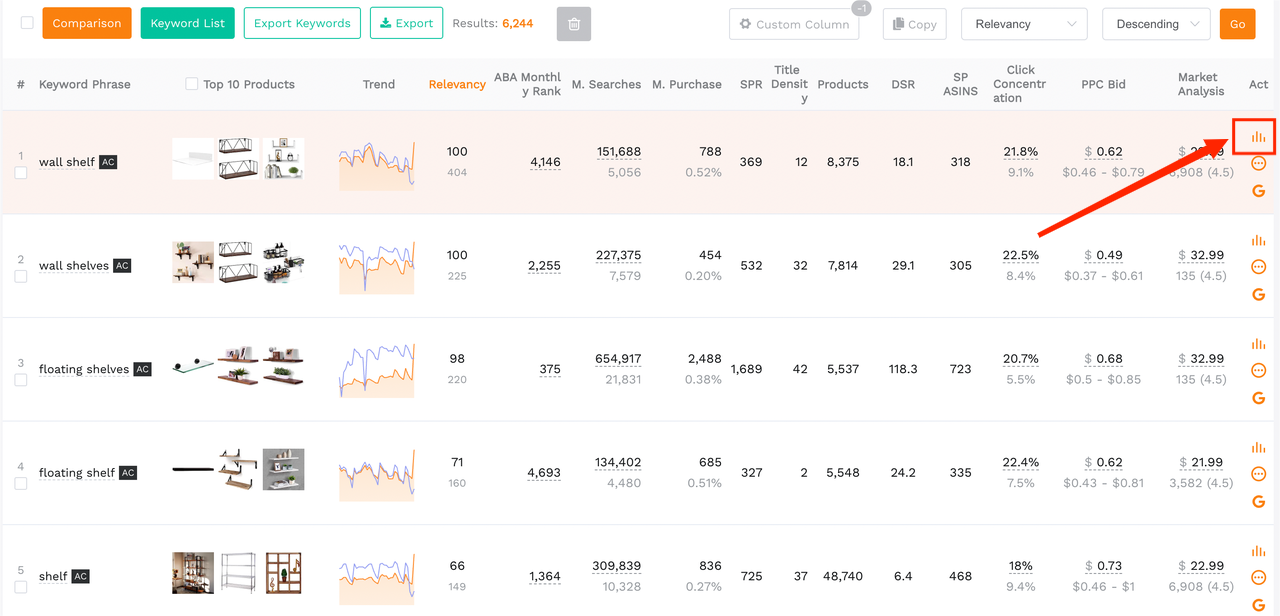1280x616 pixels.
Task: Open more options icon for wall shelf
Action: tap(1258, 163)
